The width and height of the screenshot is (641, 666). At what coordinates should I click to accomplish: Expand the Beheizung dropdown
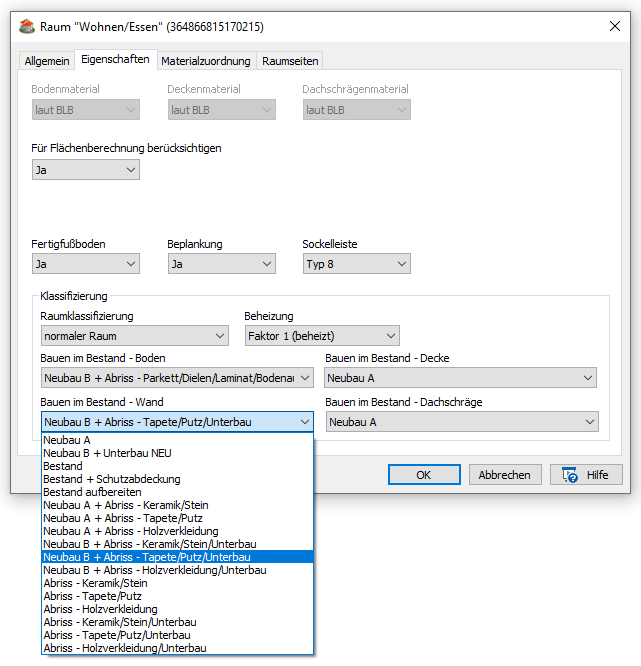(x=321, y=336)
